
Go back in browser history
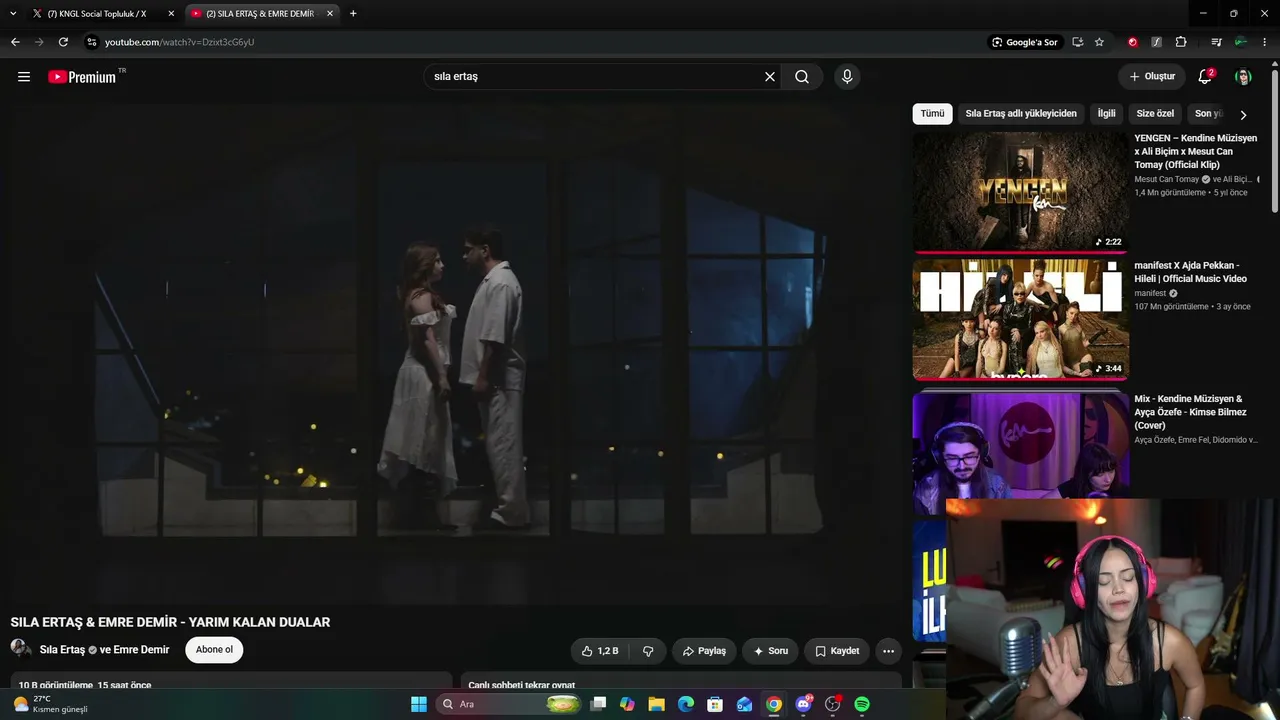coord(15,42)
